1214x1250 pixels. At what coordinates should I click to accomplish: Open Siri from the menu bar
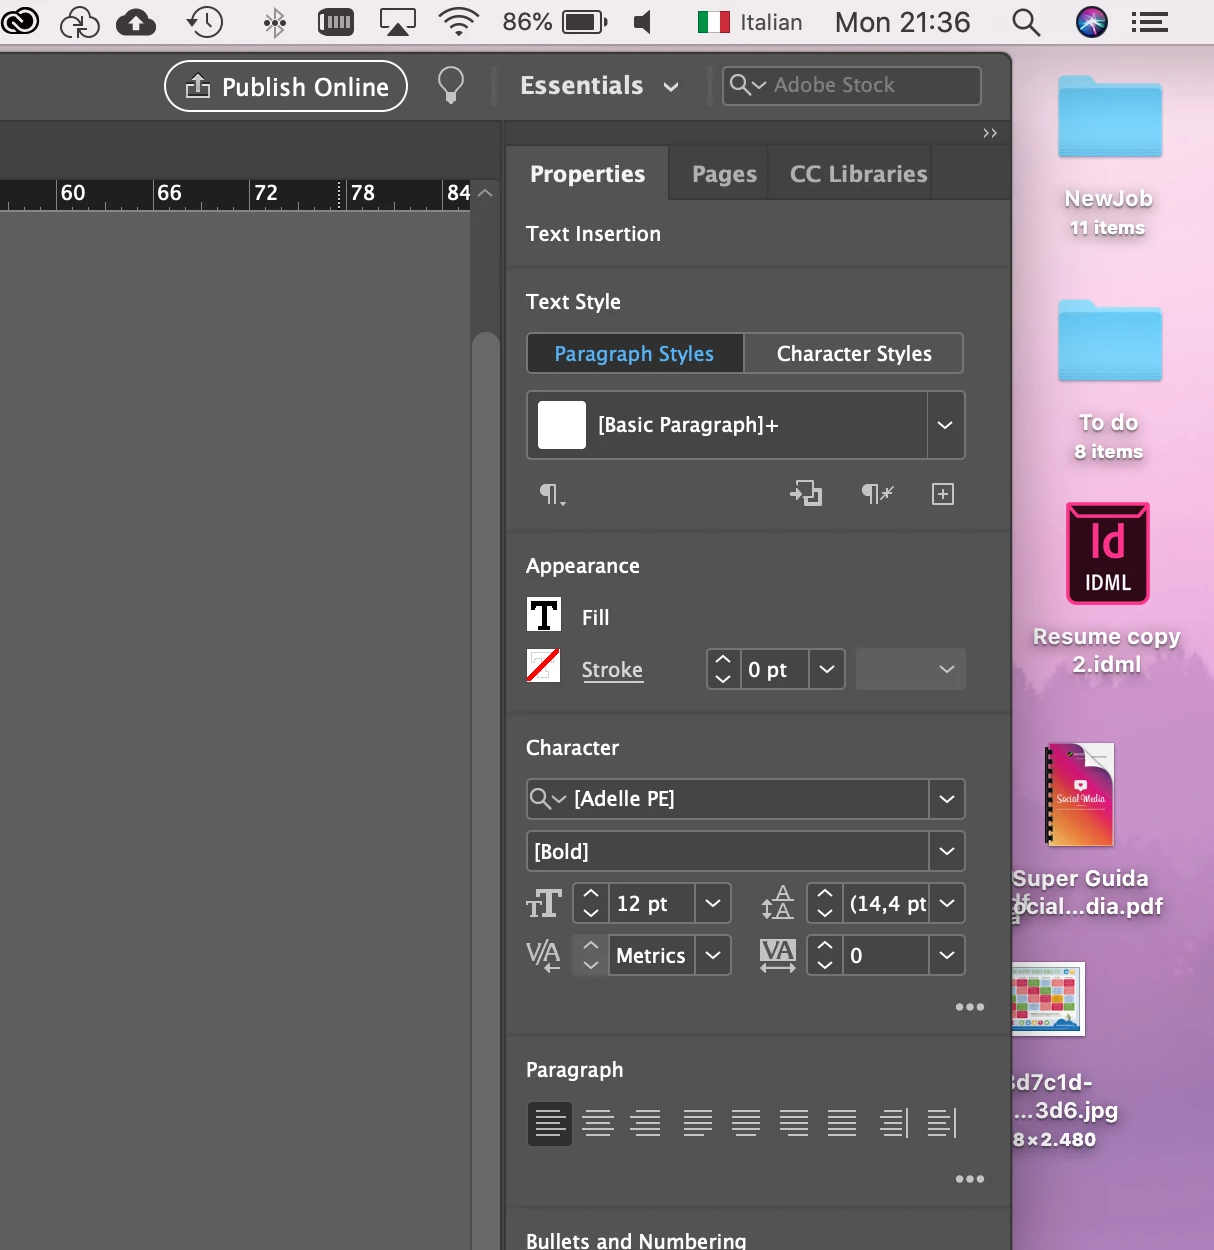point(1091,22)
